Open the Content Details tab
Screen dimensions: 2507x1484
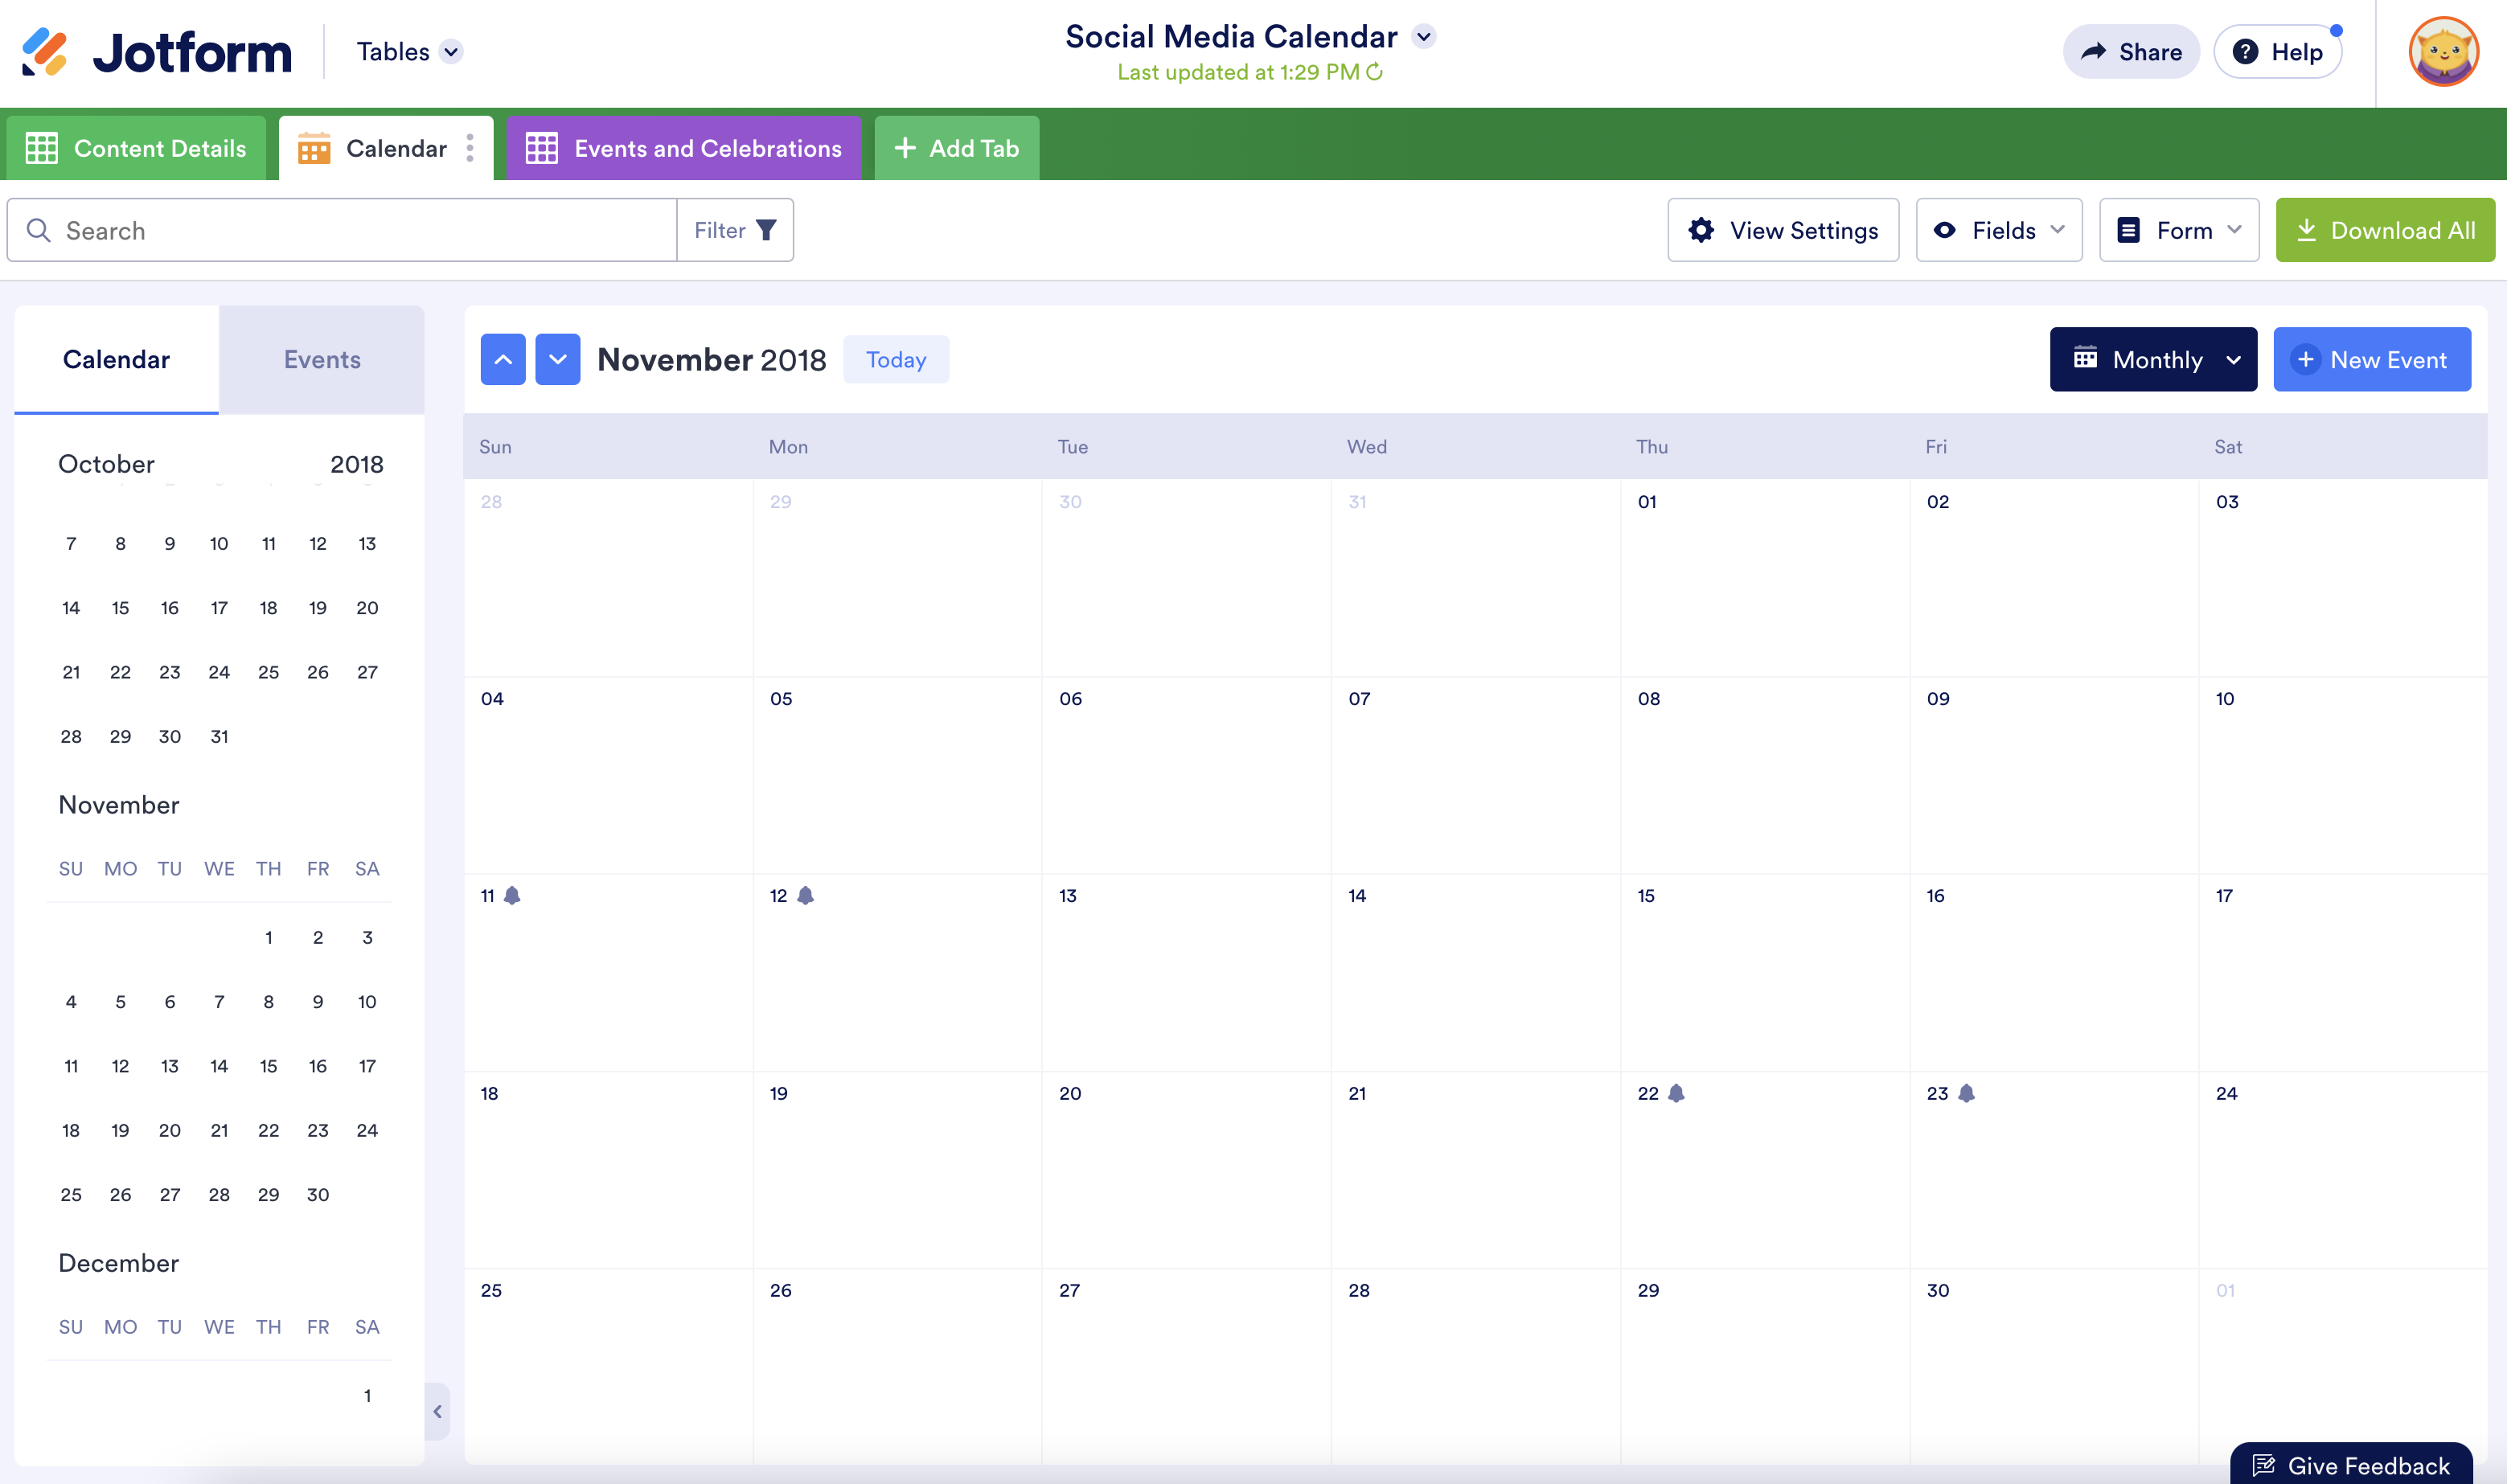137,148
